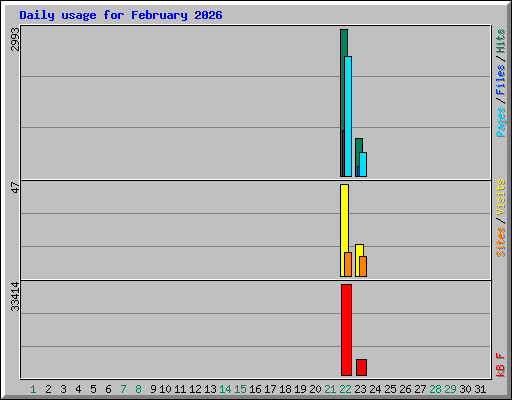Click day label '14' on the x-axis
512x400 pixels.
(x=225, y=389)
